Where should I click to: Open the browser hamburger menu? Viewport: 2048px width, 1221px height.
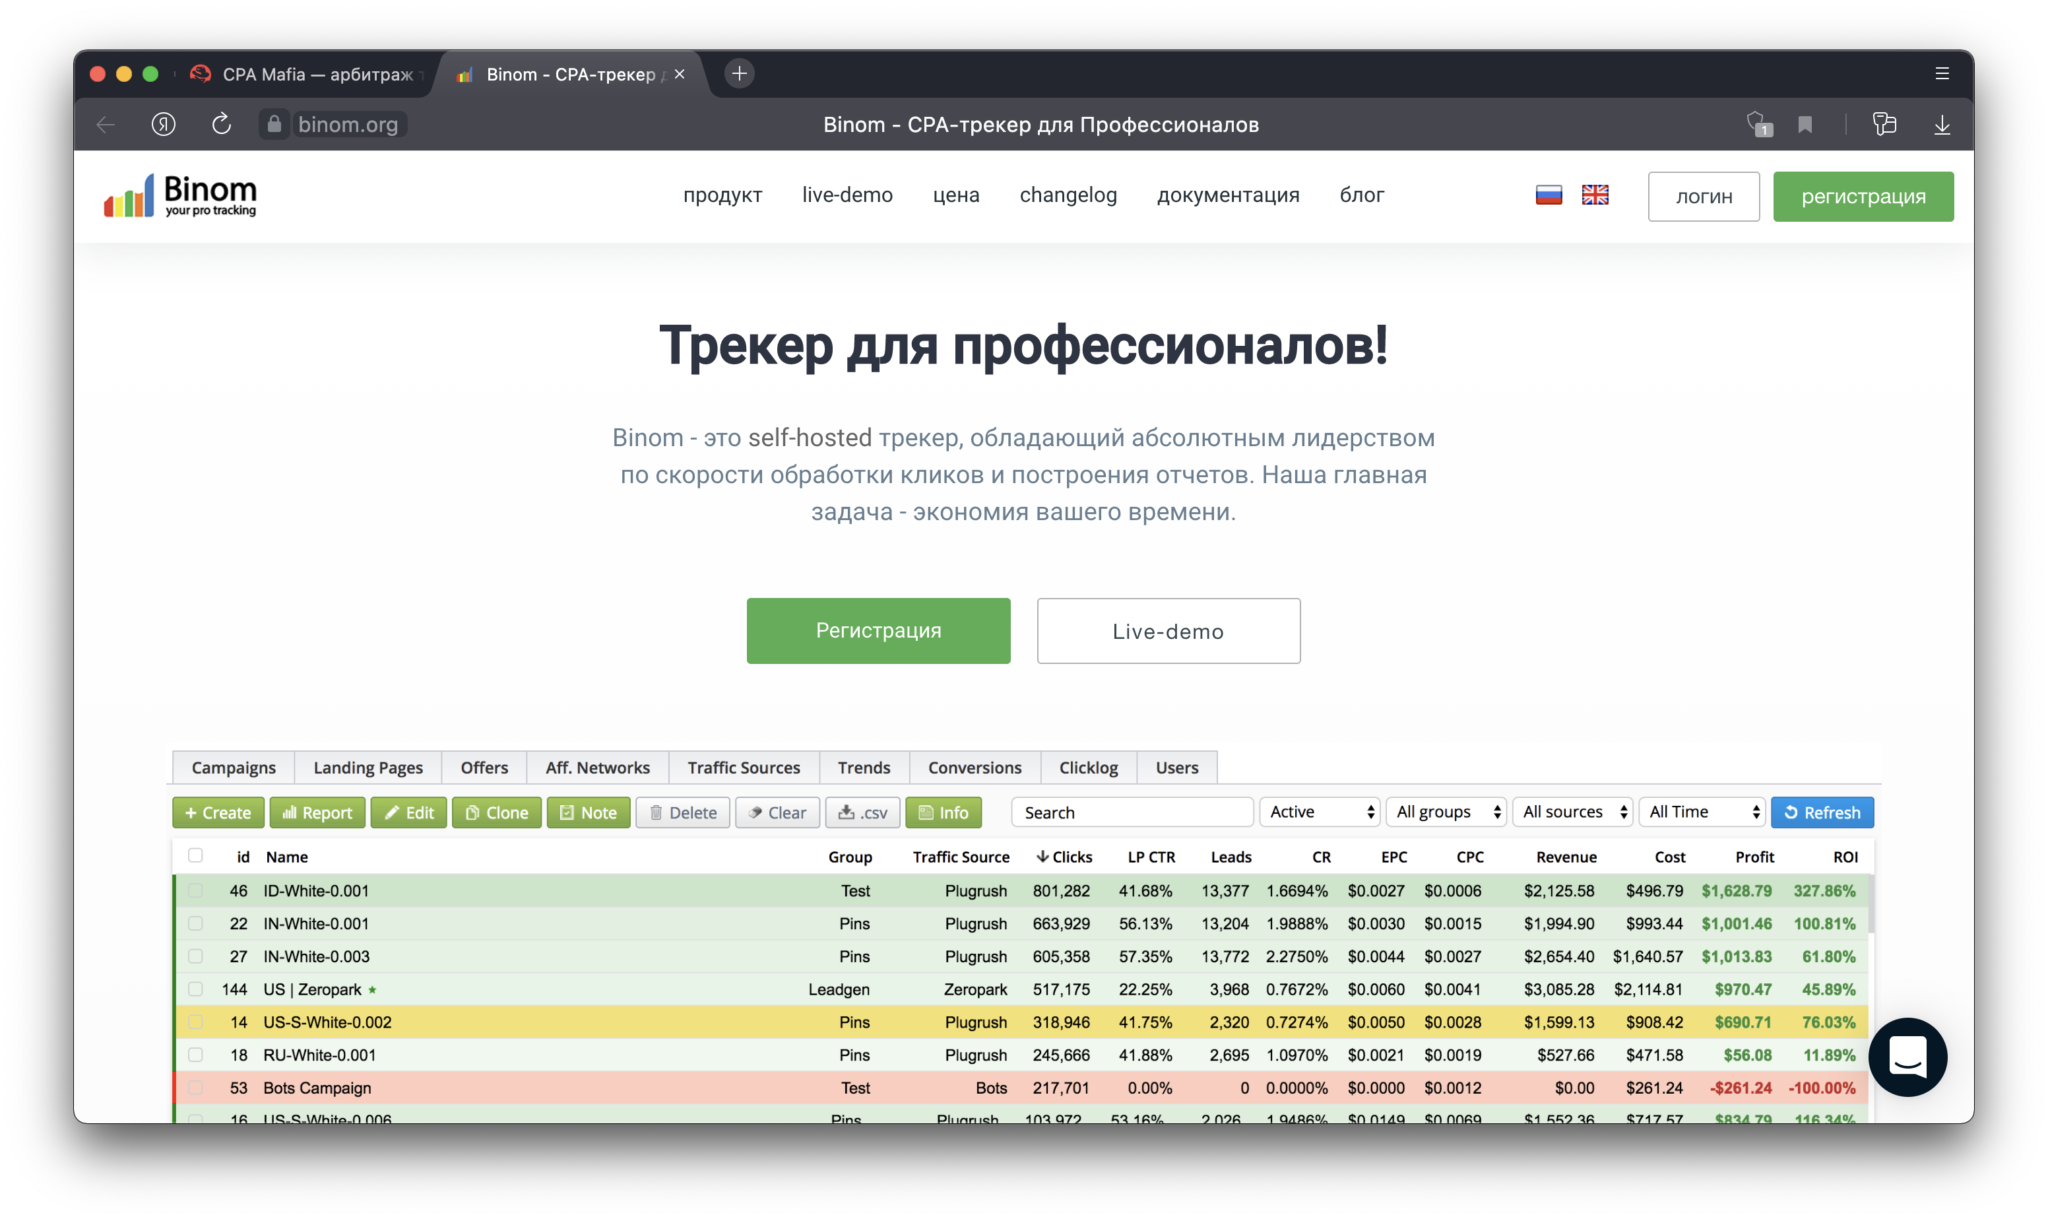(1942, 73)
